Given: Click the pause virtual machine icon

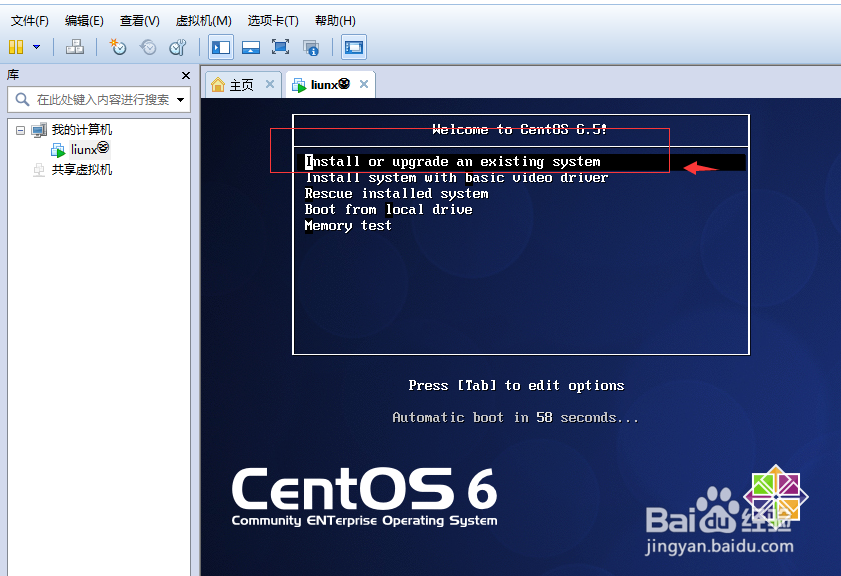Looking at the screenshot, I should pos(16,47).
